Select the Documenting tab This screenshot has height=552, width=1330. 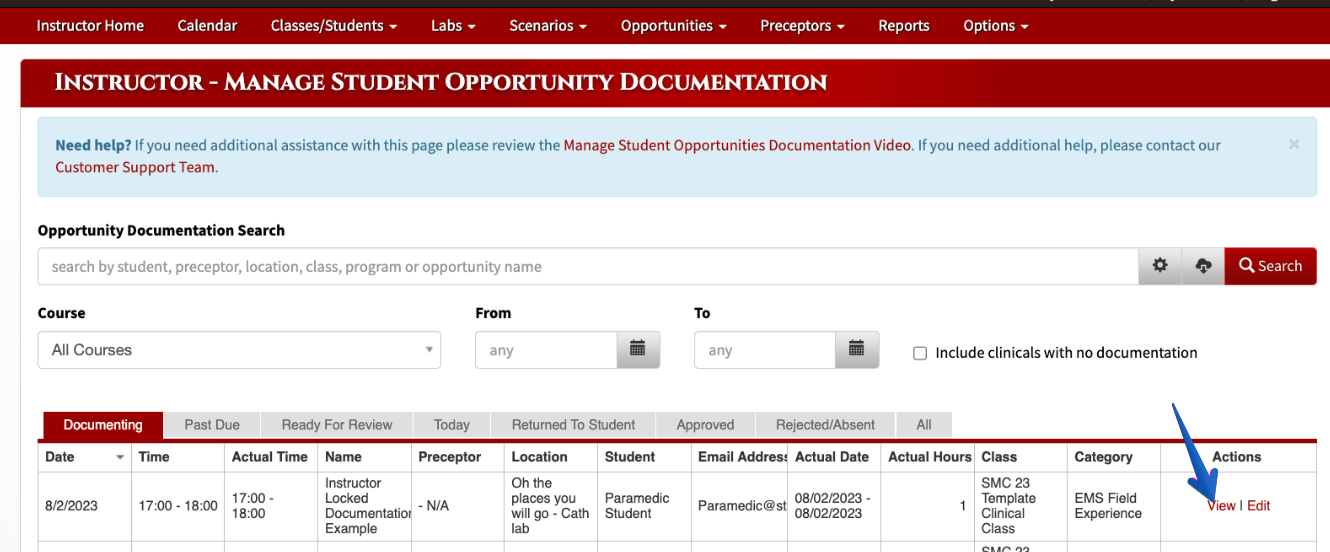click(x=103, y=425)
